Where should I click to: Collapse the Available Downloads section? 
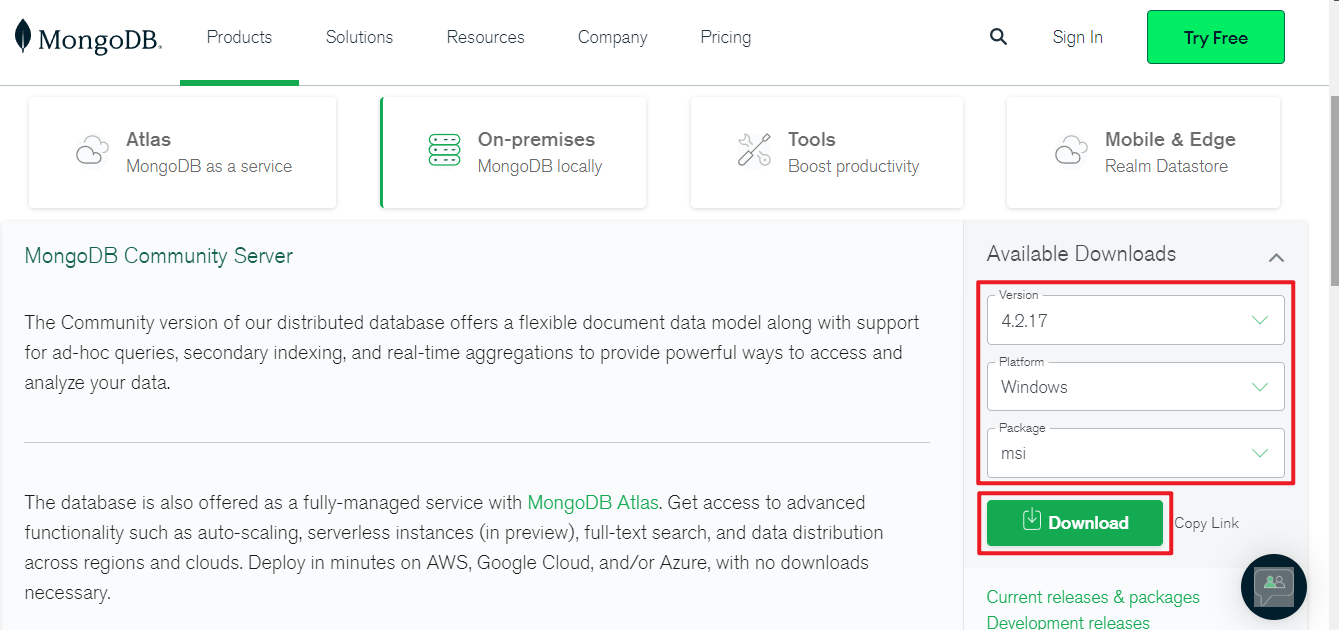click(x=1276, y=257)
